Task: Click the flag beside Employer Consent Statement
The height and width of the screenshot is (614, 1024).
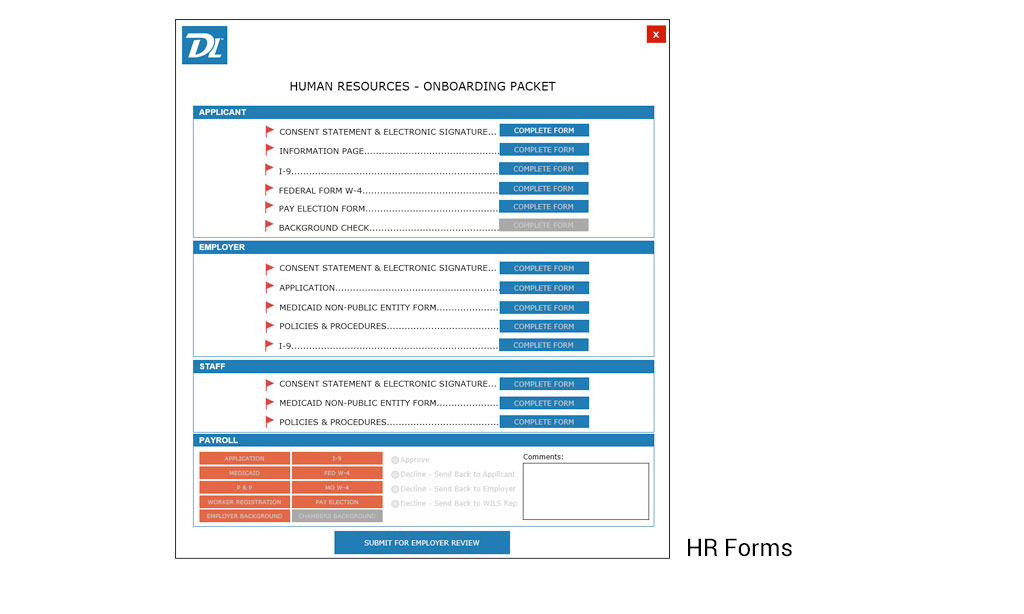Action: click(269, 268)
